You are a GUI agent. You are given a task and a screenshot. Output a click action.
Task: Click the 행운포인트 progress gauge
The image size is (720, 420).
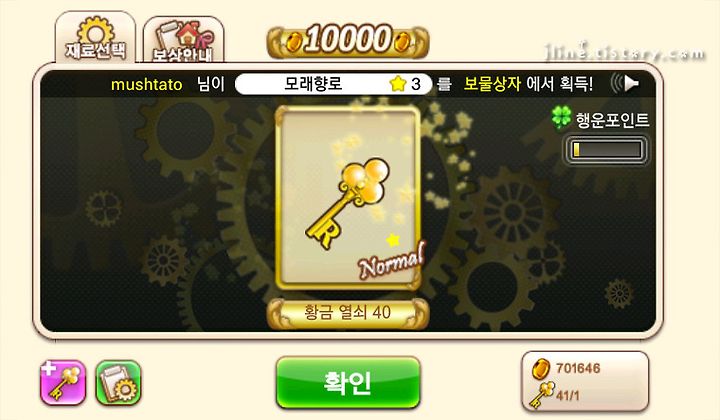pos(607,150)
